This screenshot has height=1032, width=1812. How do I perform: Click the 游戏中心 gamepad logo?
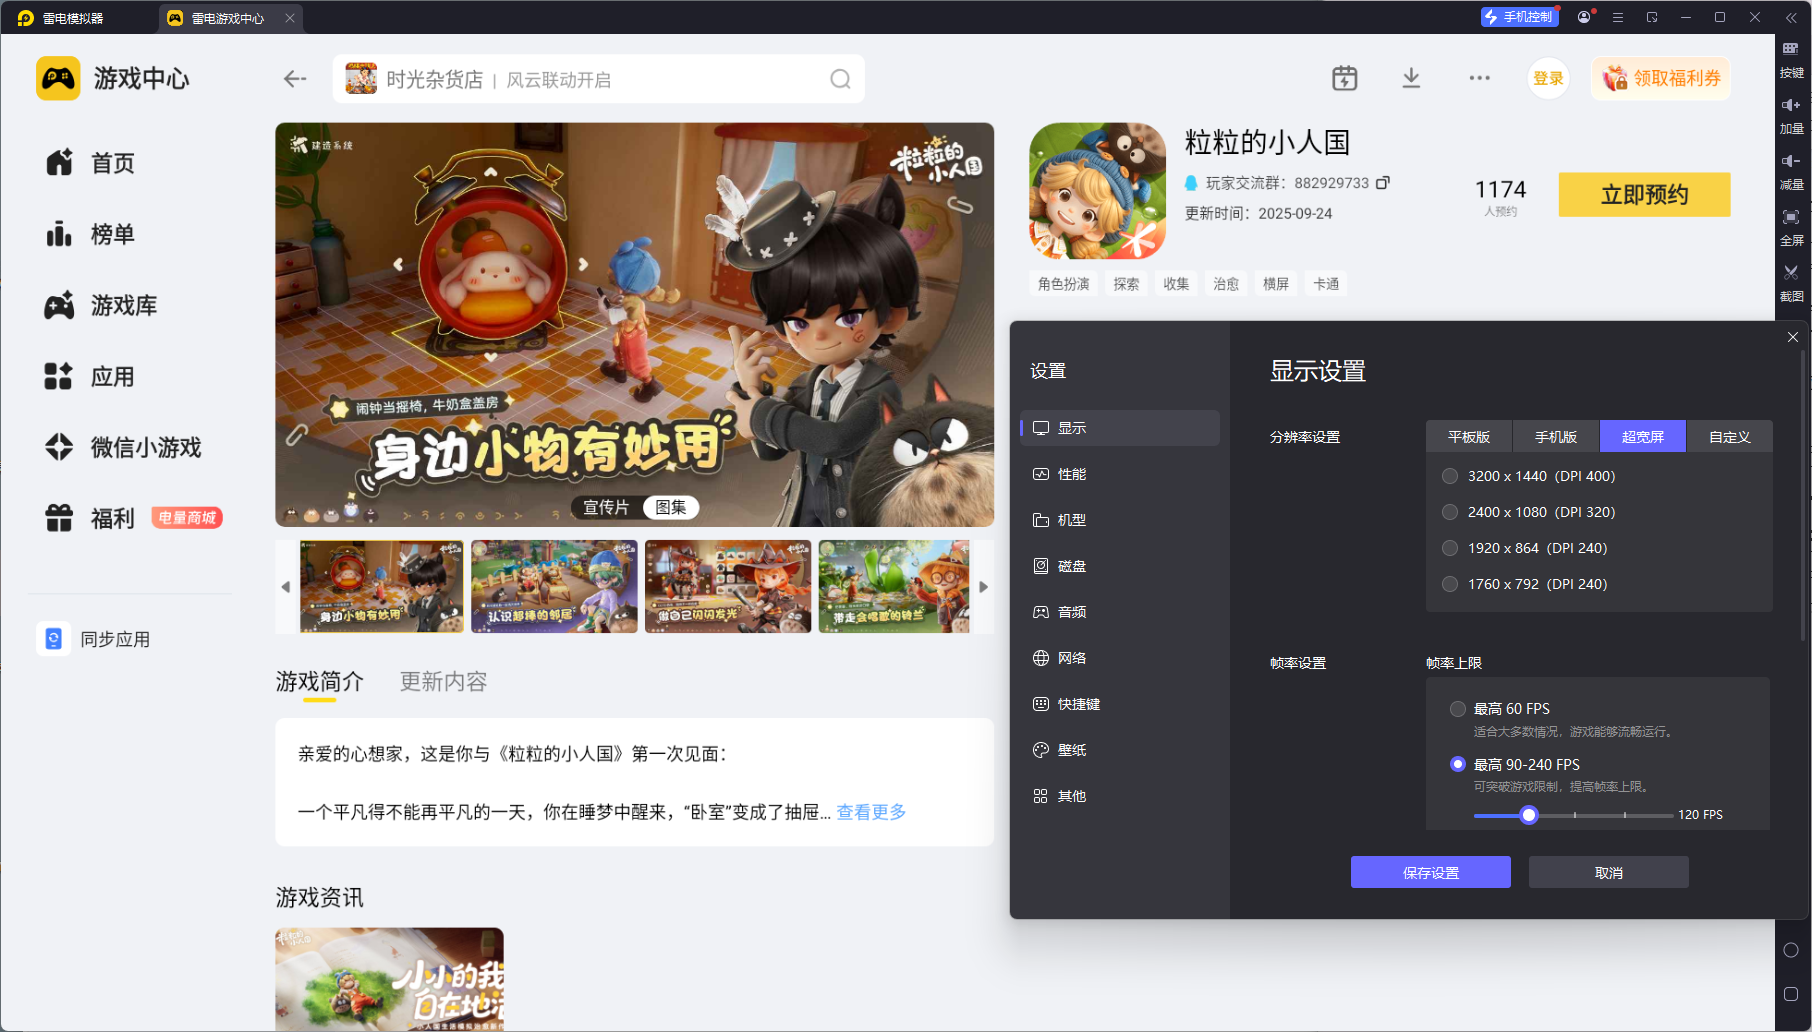click(x=58, y=78)
